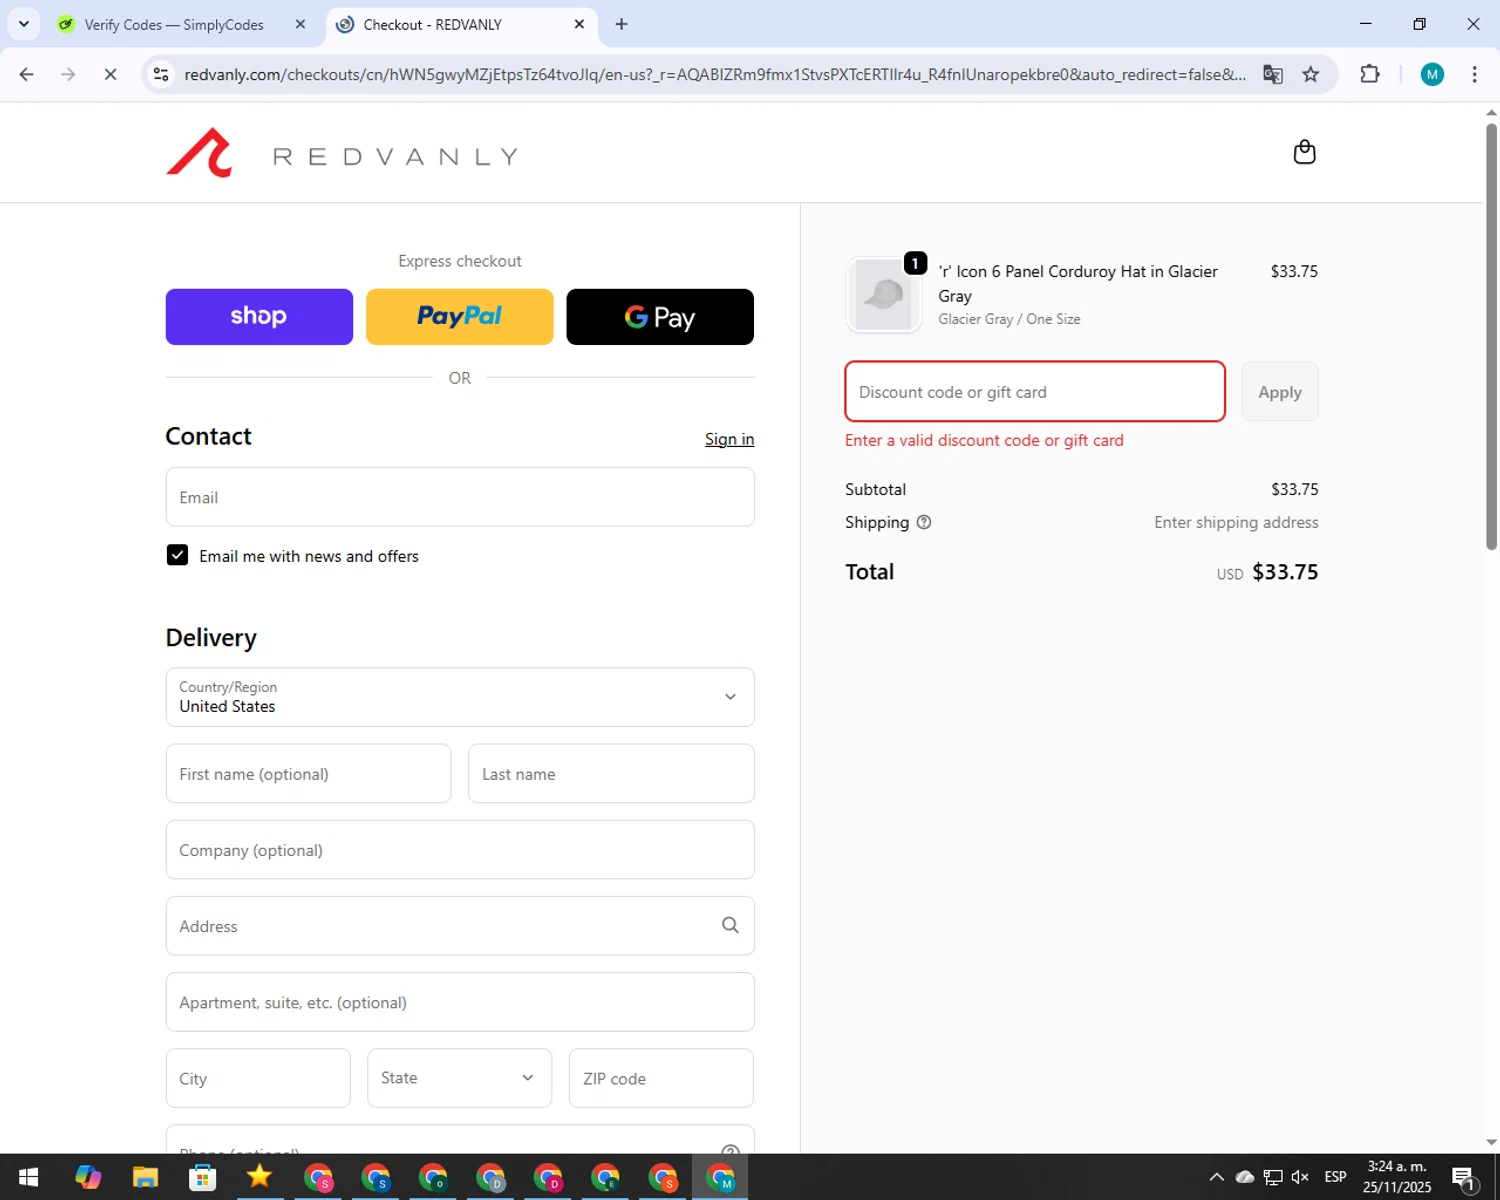Viewport: 1500px width, 1200px height.
Task: Open the yellow star app in taskbar
Action: [260, 1178]
